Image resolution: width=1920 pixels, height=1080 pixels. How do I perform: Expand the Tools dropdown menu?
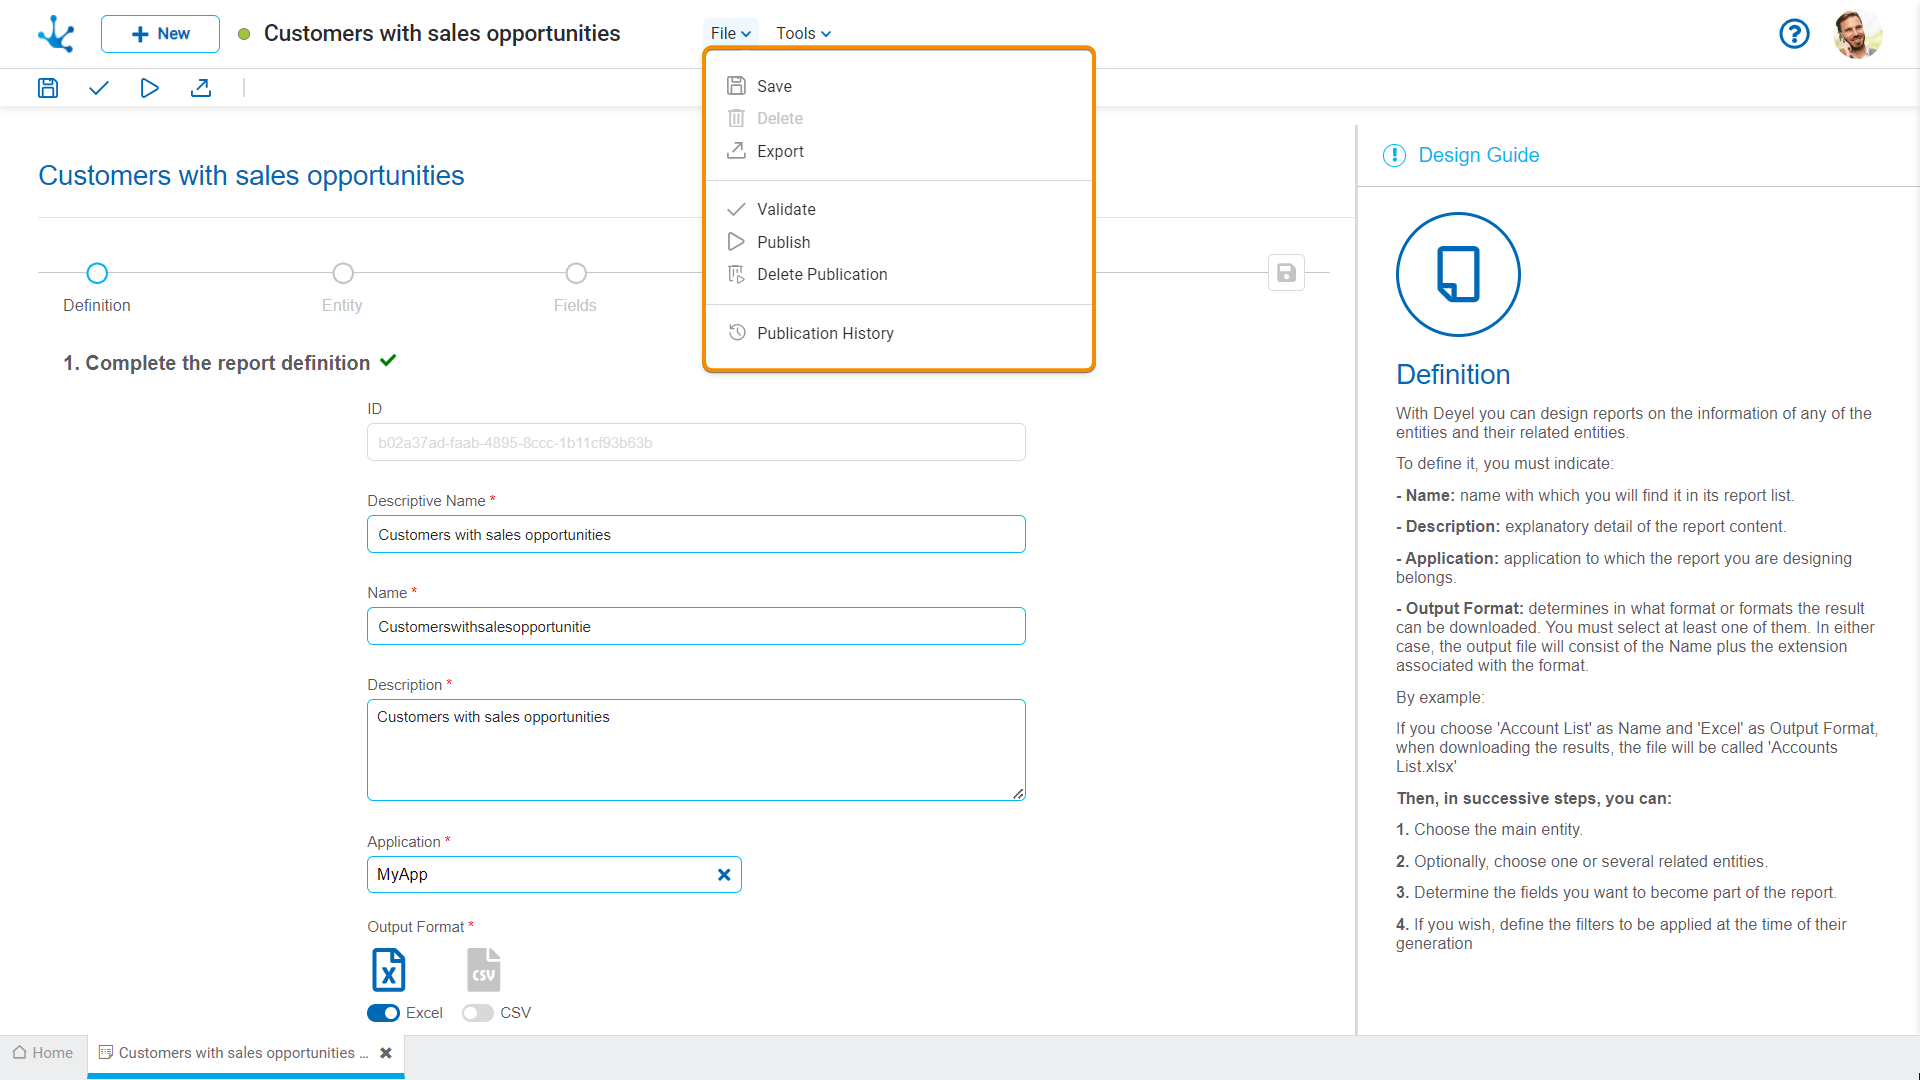coord(803,34)
